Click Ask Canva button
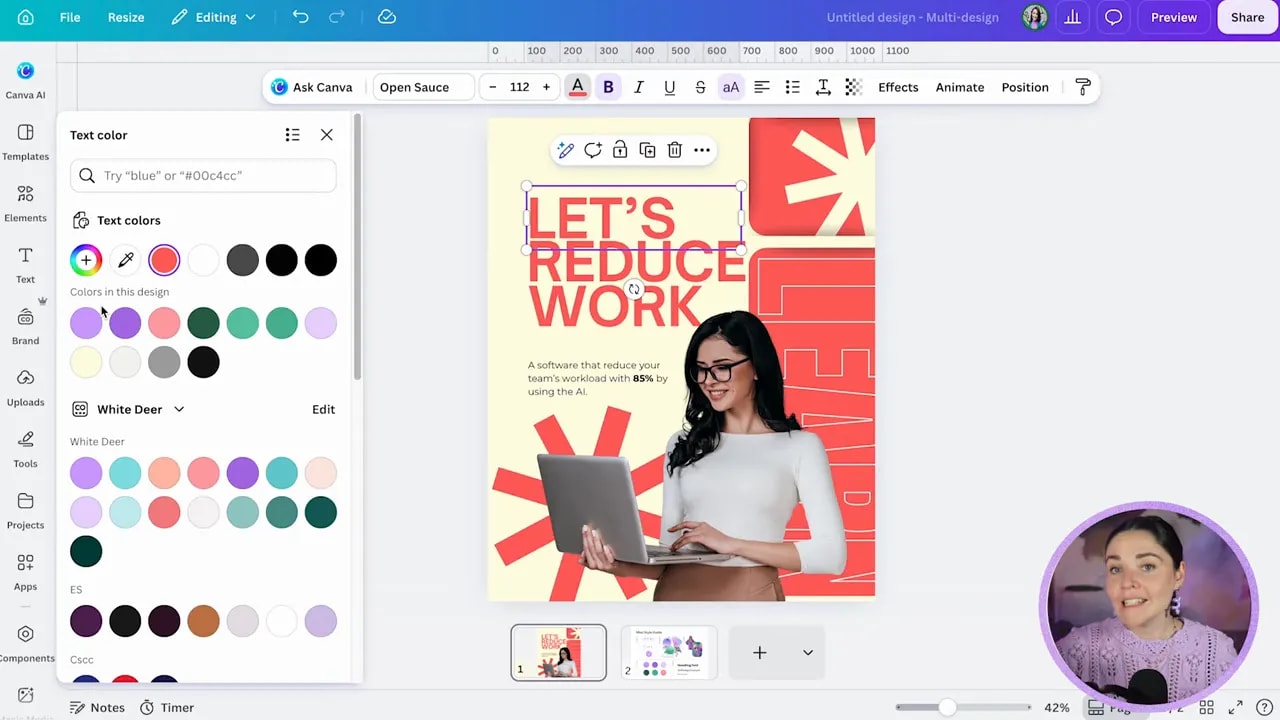 click(x=312, y=87)
